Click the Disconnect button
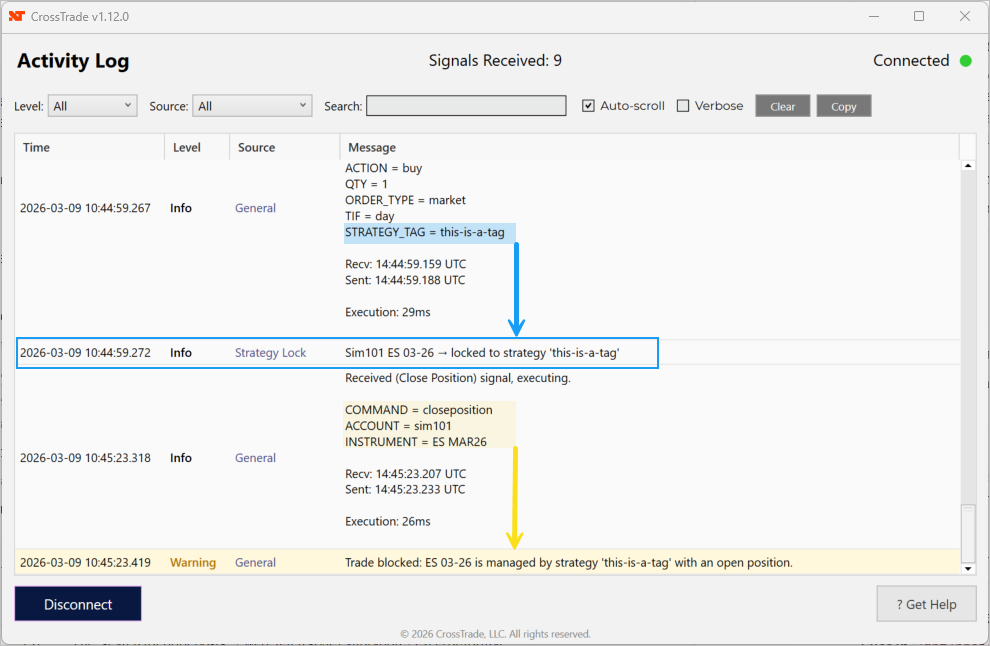Screen dimensions: 990x646 click(78, 604)
